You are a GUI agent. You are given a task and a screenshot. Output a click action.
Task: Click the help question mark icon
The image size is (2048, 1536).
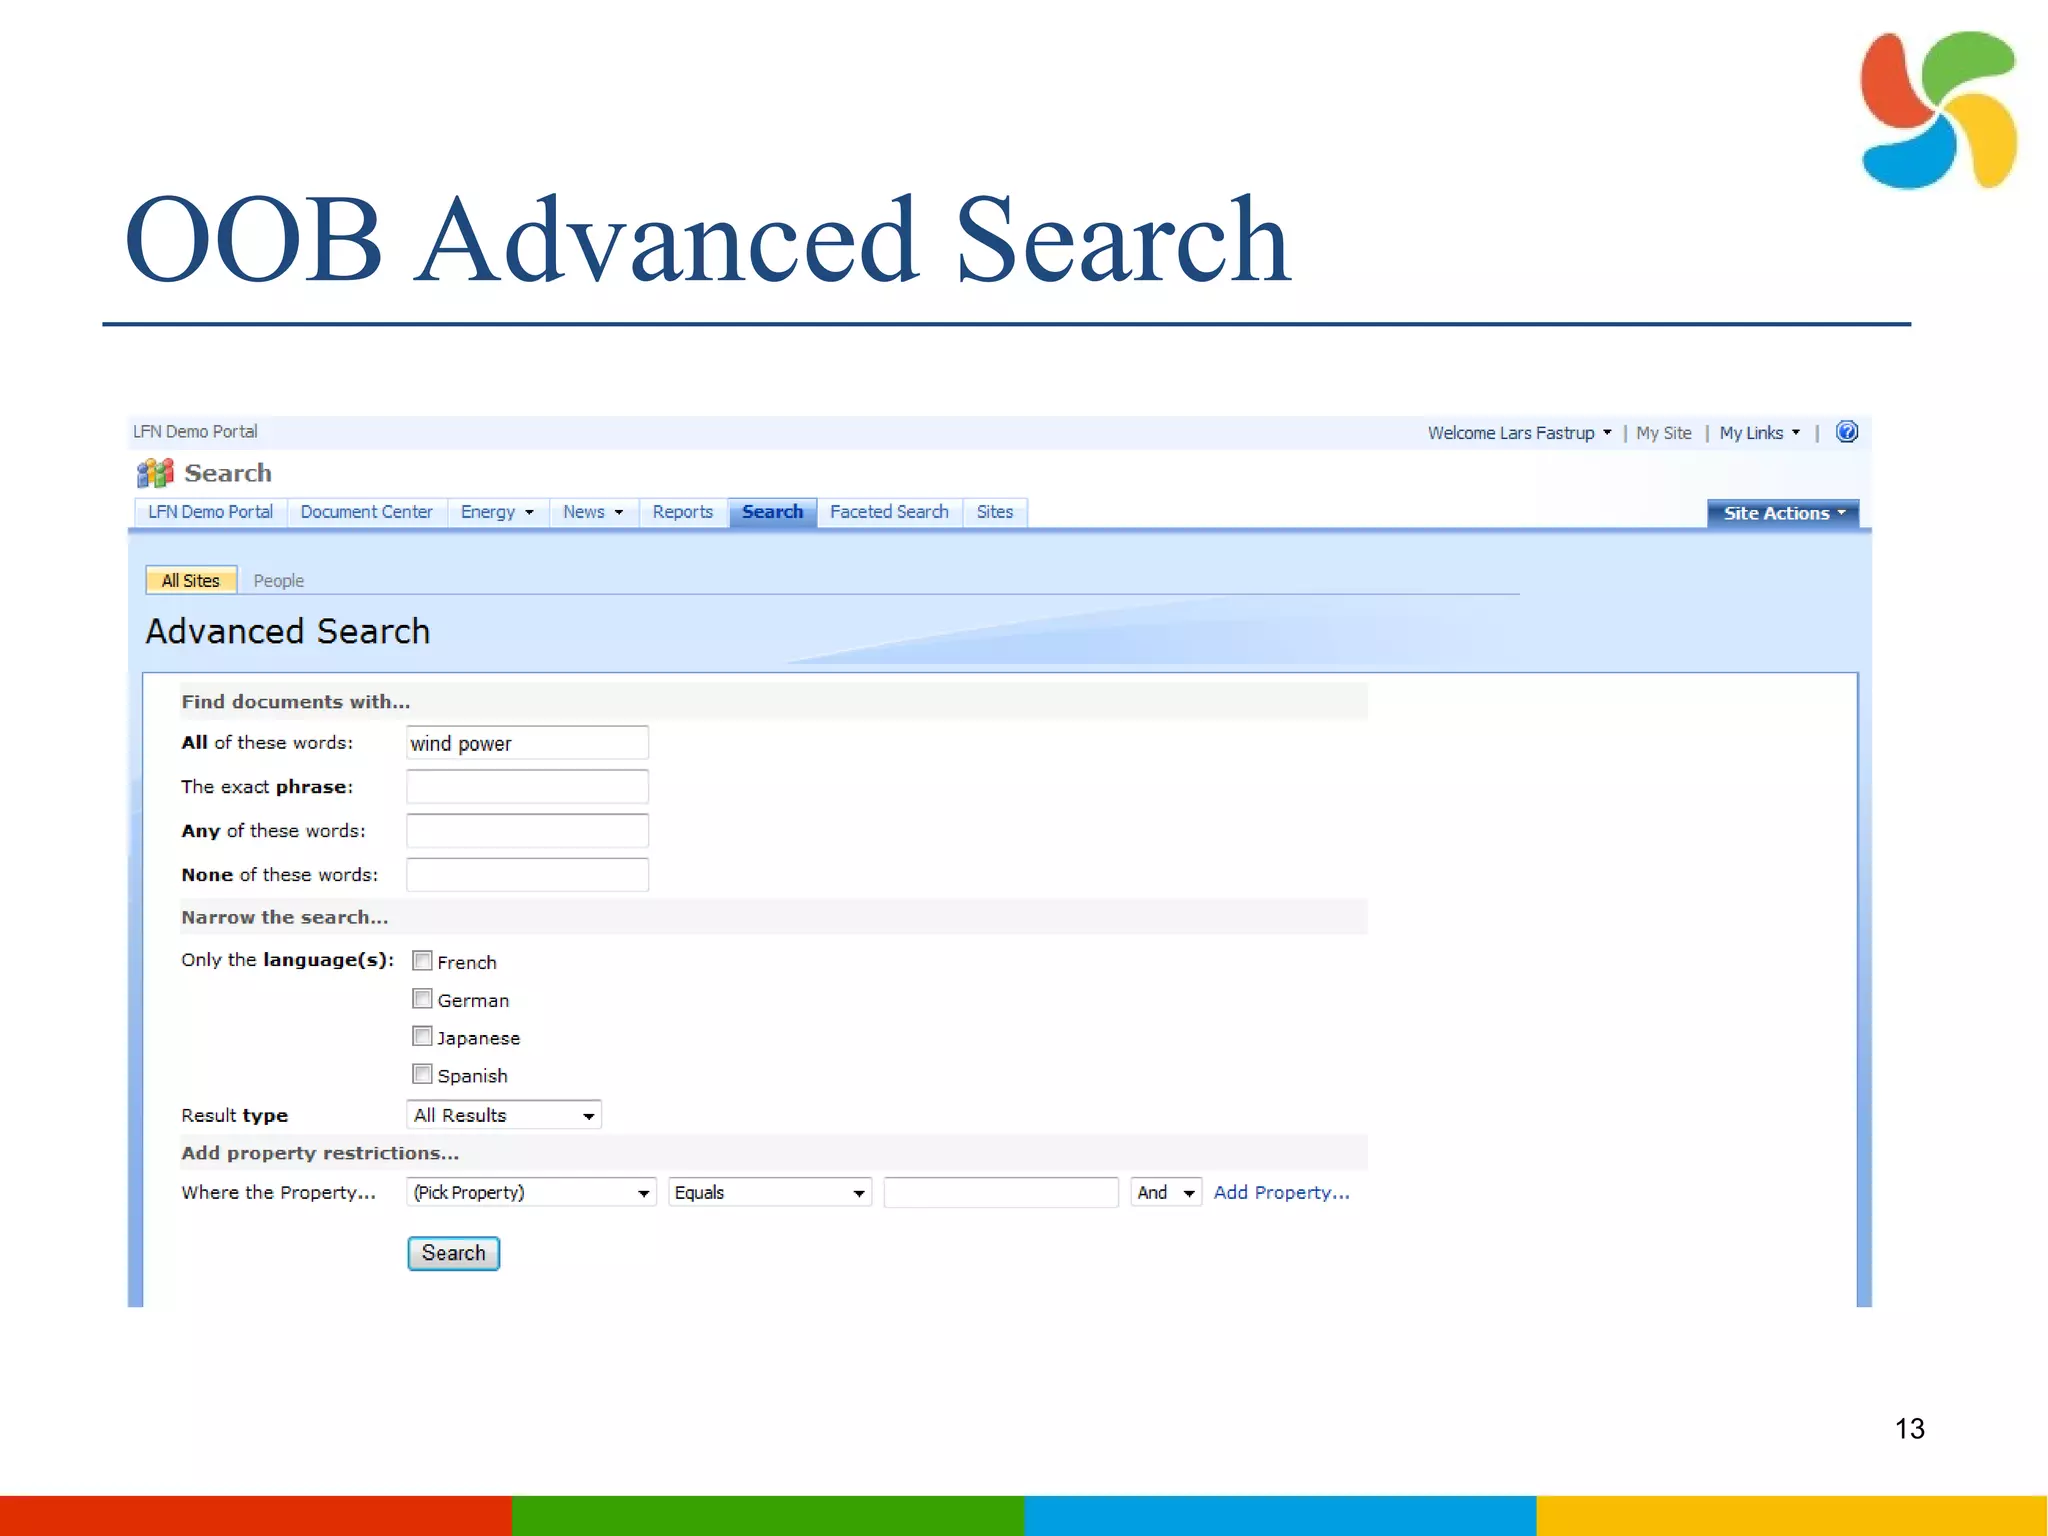coord(1847,432)
